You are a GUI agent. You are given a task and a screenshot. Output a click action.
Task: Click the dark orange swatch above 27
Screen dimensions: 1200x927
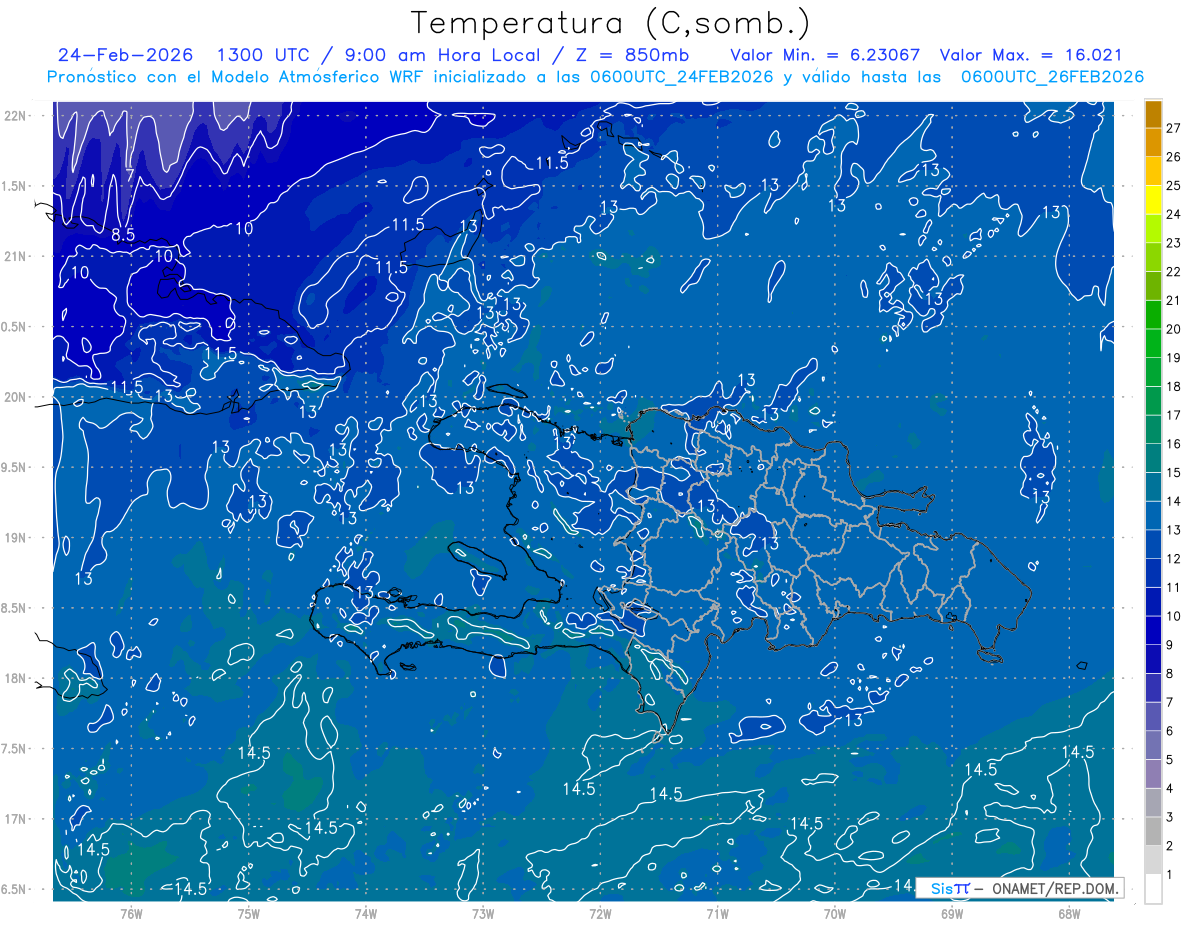[1153, 114]
